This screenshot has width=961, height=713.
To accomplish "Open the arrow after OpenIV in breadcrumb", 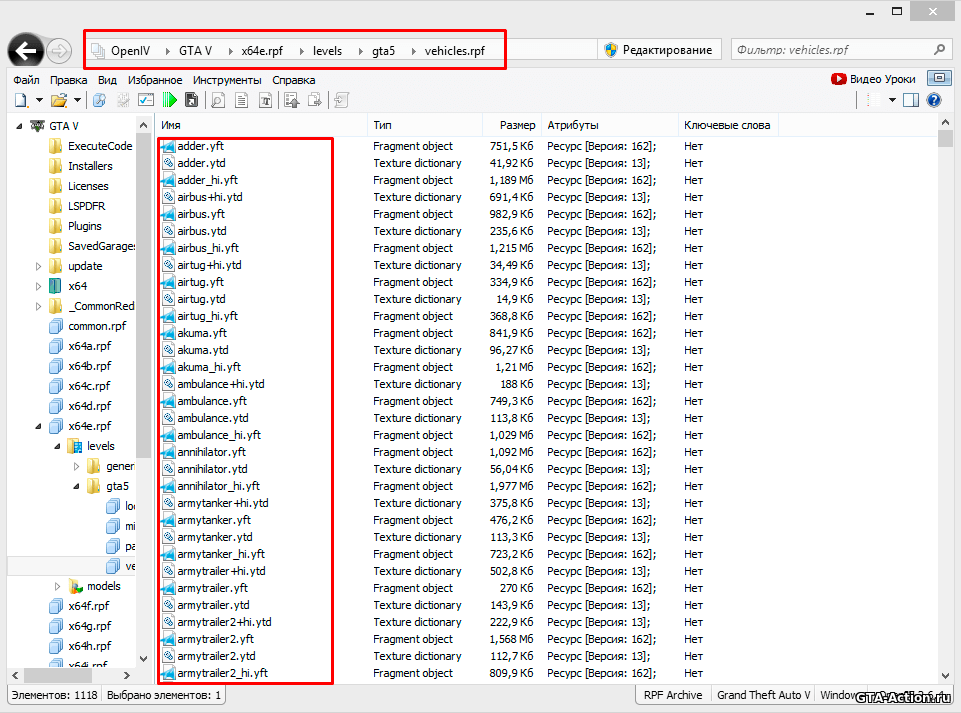I will 167,51.
